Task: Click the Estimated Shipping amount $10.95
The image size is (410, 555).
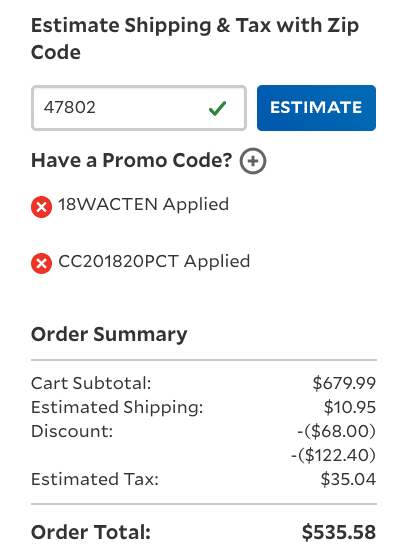Action: (349, 407)
